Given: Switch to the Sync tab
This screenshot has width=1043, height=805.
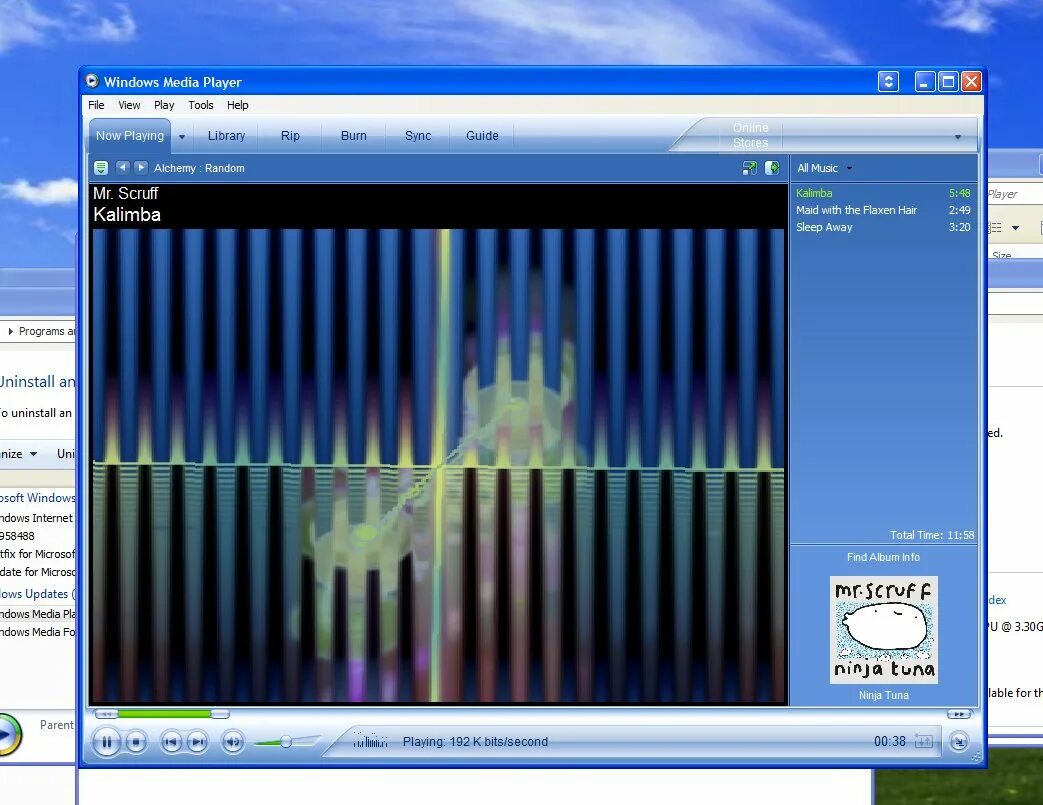Looking at the screenshot, I should [x=418, y=136].
